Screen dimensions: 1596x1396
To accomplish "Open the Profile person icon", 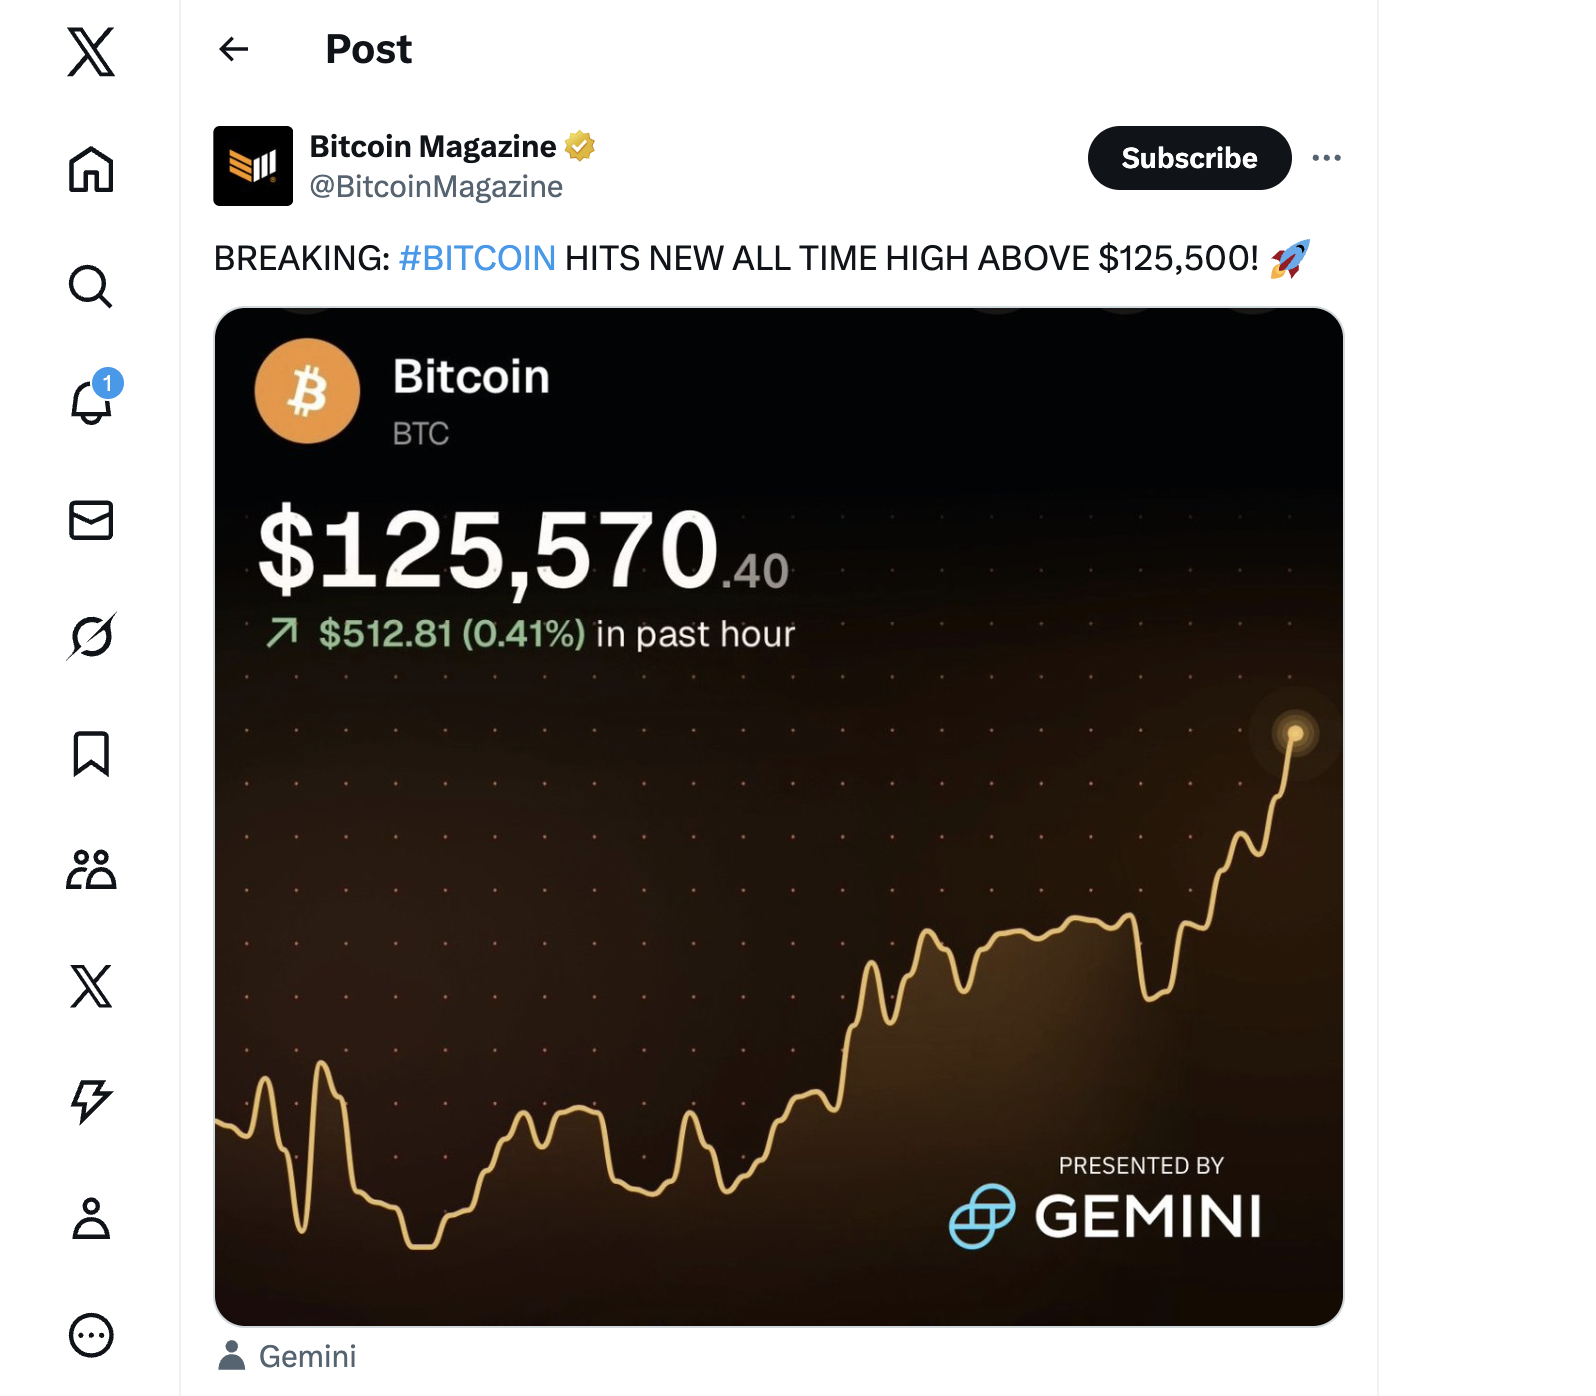I will pos(91,1218).
